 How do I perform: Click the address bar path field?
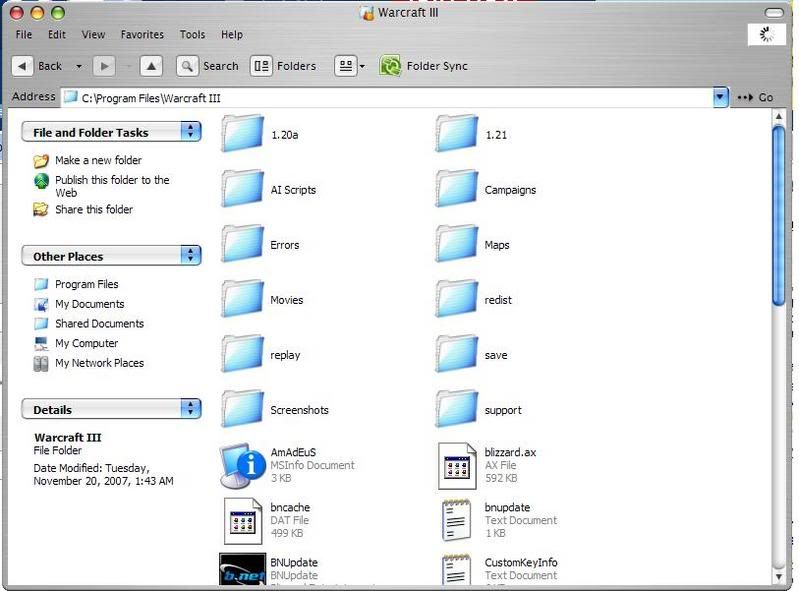click(387, 97)
